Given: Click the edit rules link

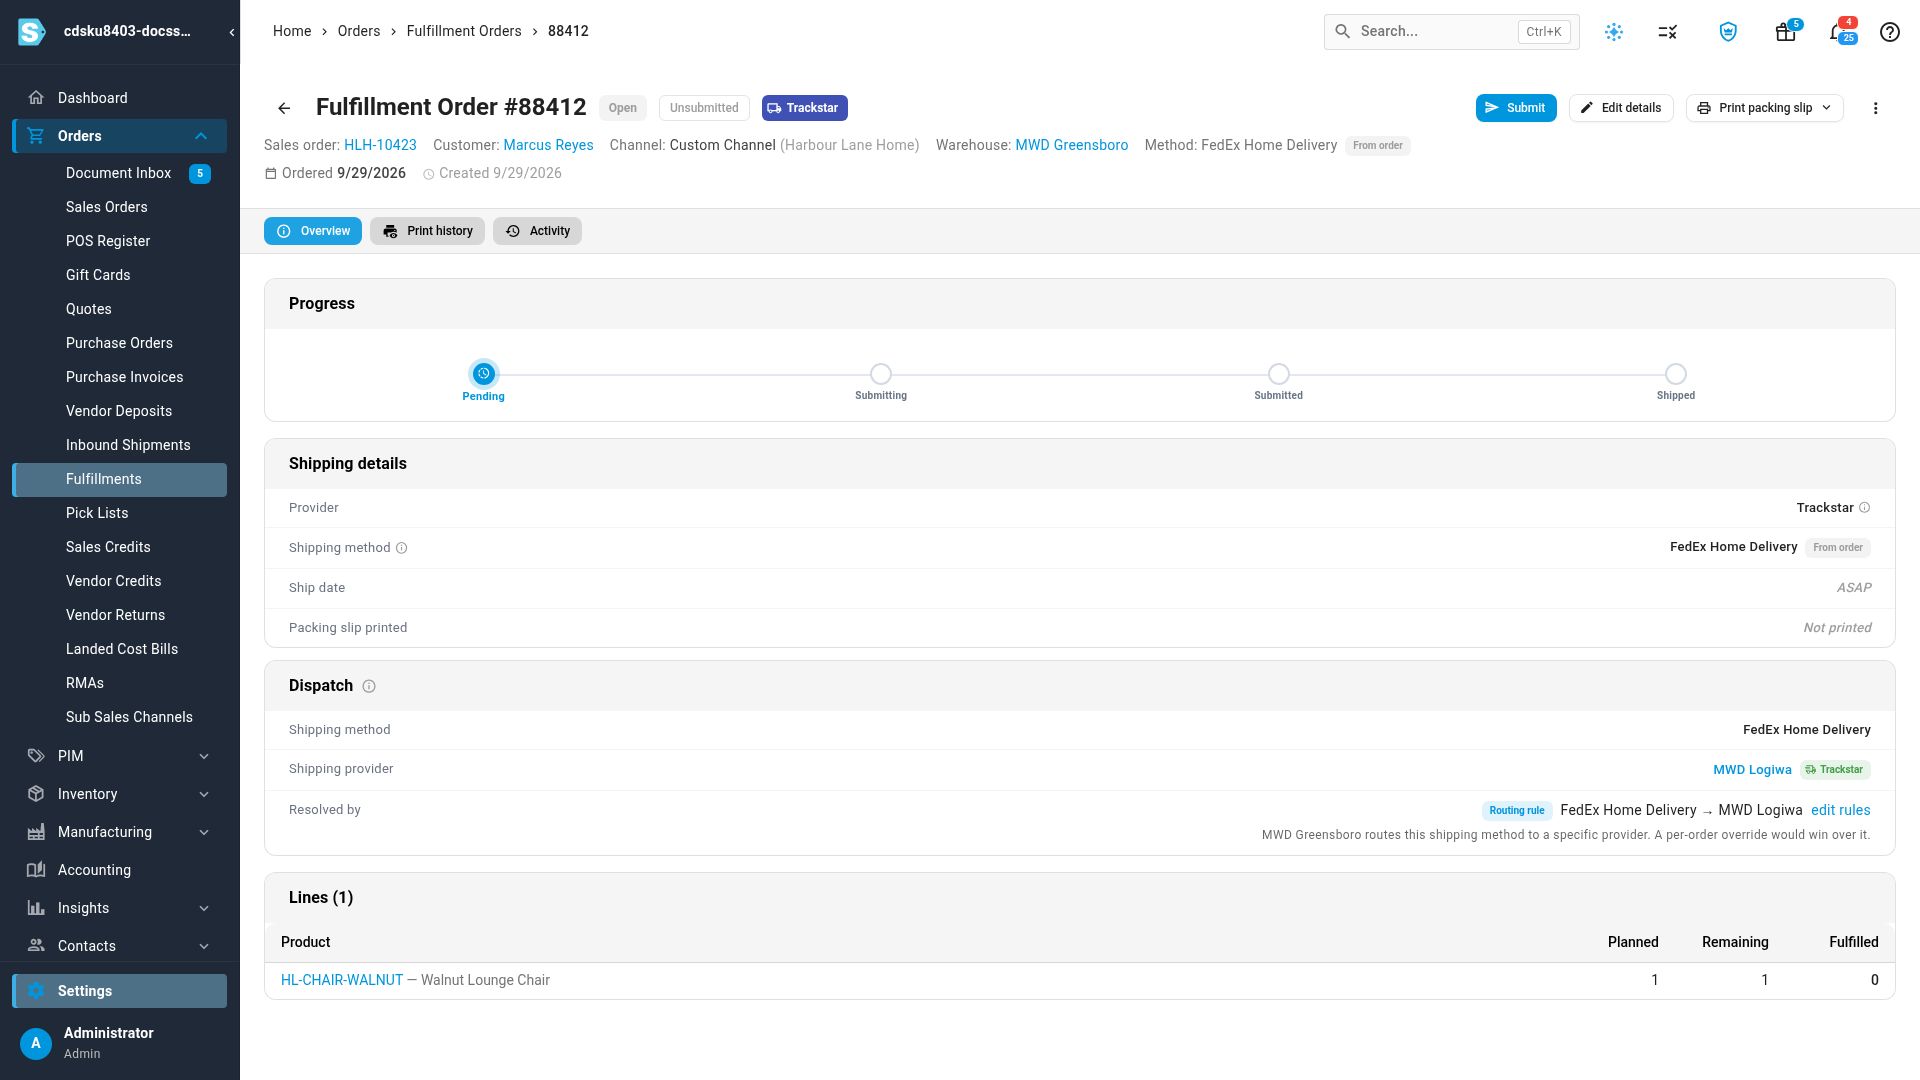Looking at the screenshot, I should pos(1840,810).
